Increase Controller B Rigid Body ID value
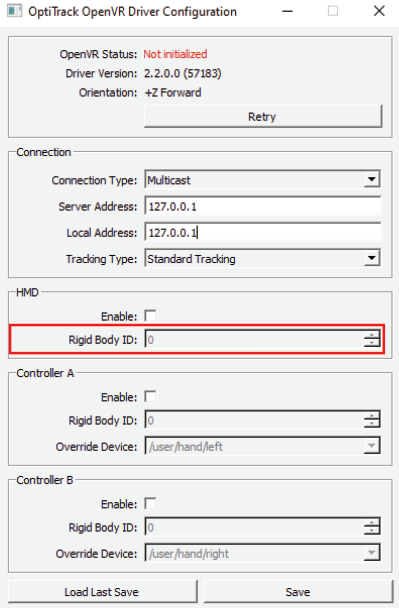Image resolution: width=399 pixels, height=608 pixels. pos(372,523)
